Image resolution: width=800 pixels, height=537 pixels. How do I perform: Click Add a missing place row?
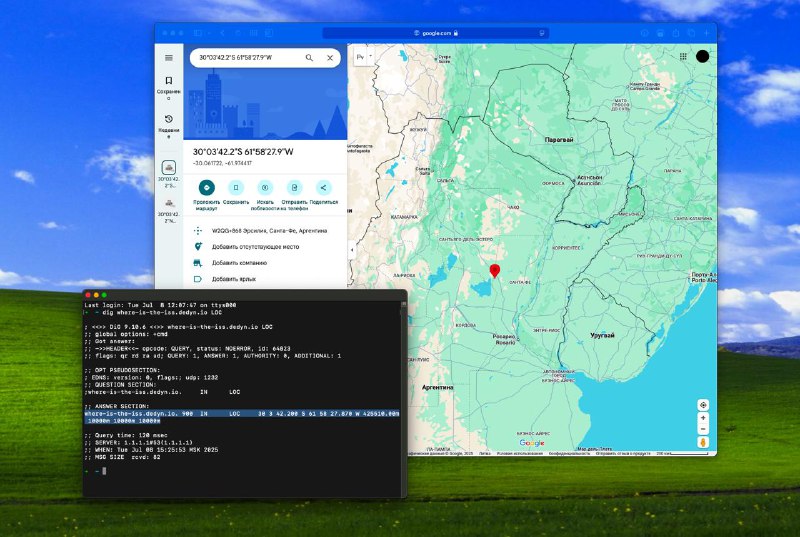pyautogui.click(x=265, y=247)
